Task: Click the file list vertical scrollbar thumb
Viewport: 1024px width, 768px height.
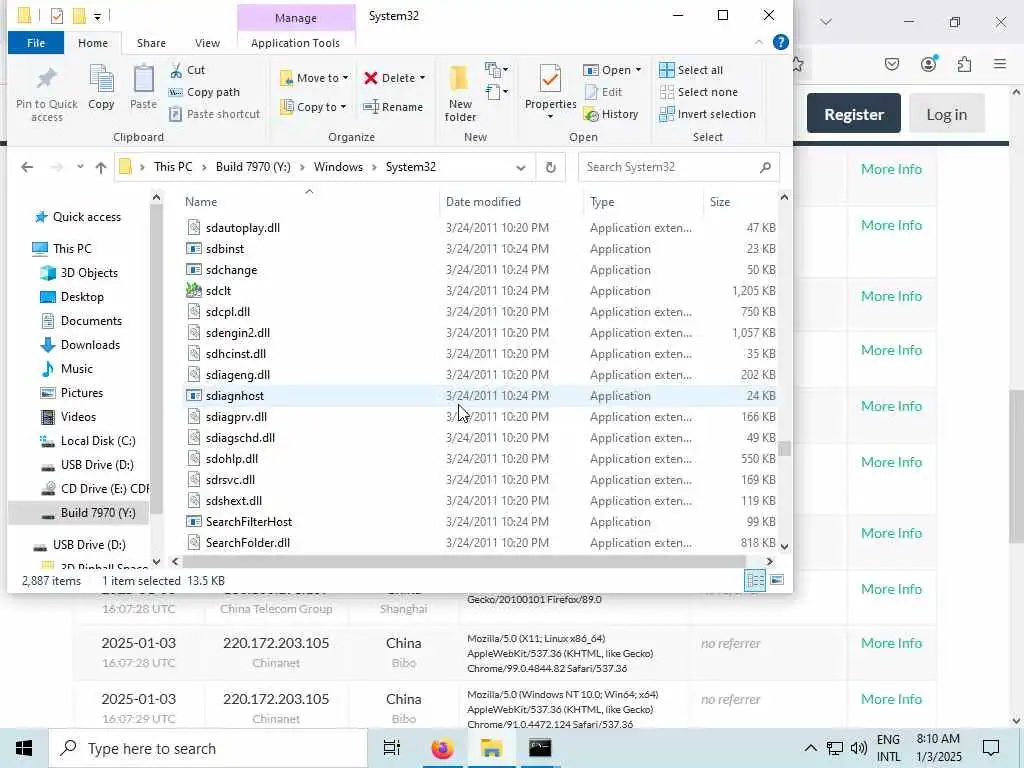Action: tap(784, 449)
